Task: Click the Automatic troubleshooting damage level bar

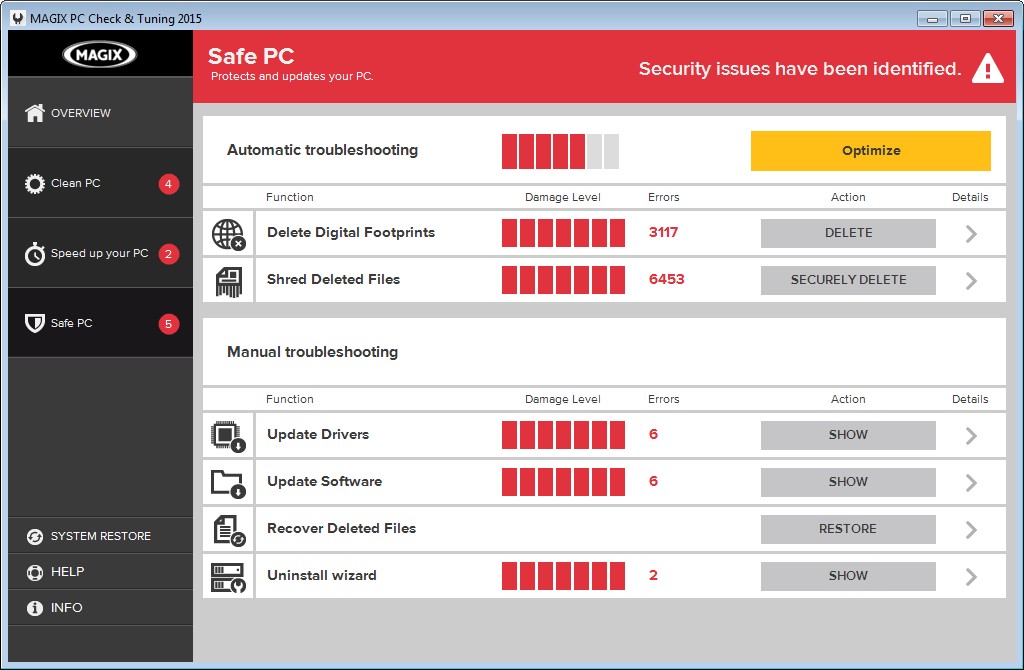Action: (x=560, y=151)
